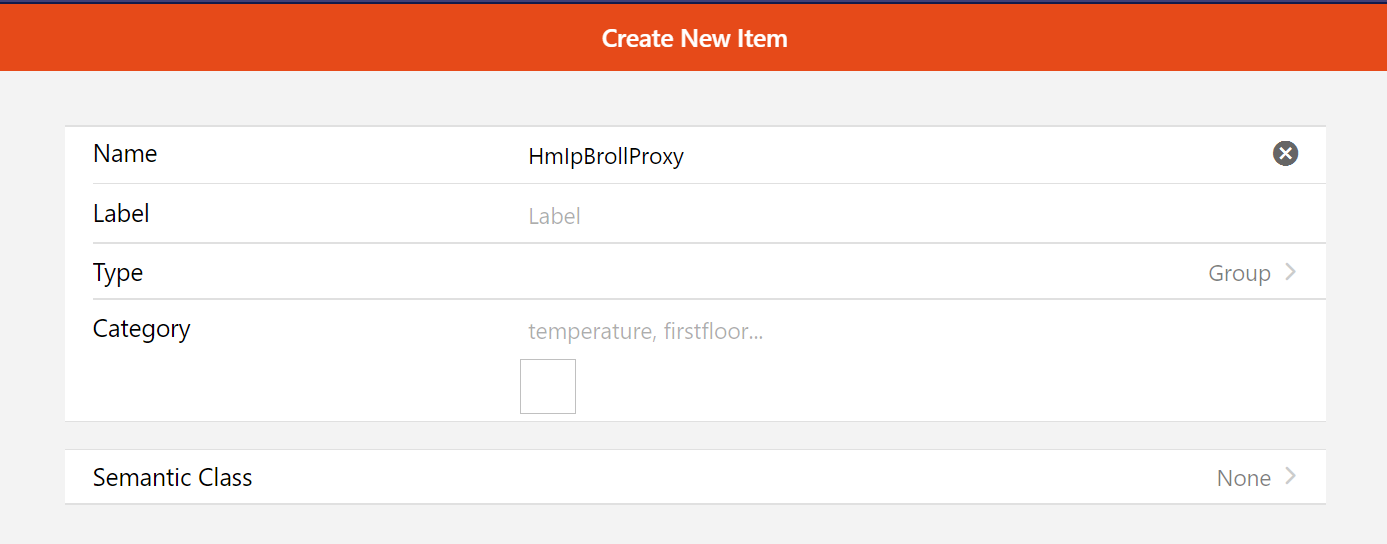This screenshot has width=1387, height=544.
Task: Click the "Name" row label text
Action: 125,154
